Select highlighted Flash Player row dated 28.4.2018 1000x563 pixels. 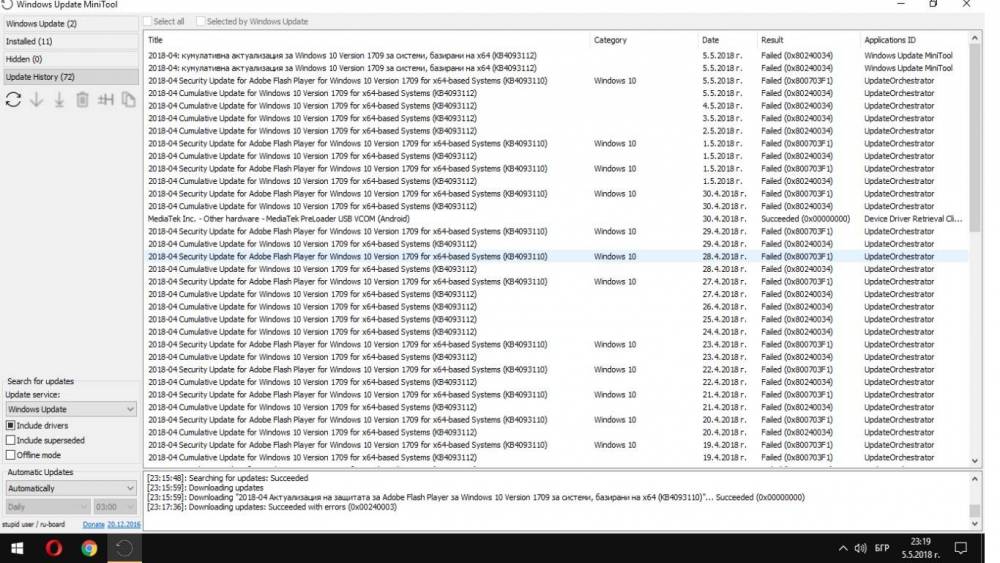[556, 256]
